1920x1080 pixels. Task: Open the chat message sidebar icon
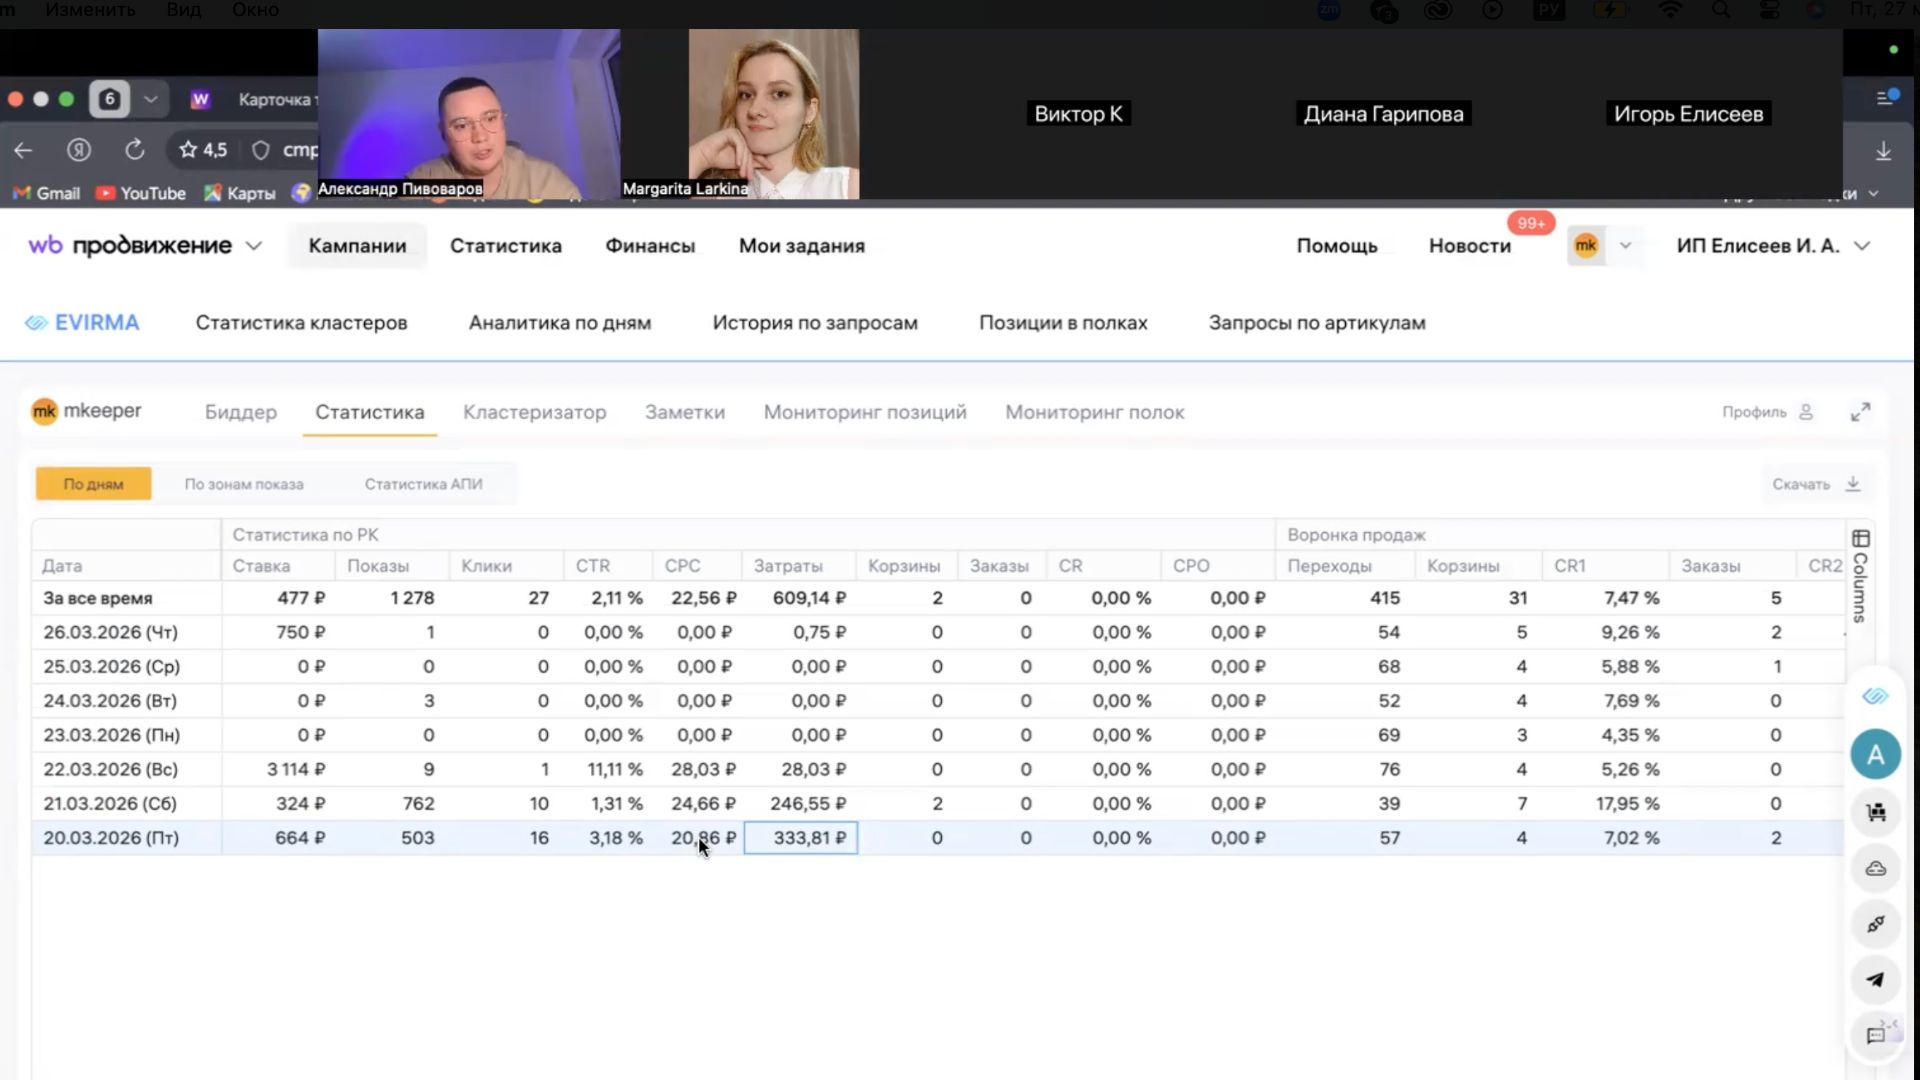click(x=1875, y=1036)
